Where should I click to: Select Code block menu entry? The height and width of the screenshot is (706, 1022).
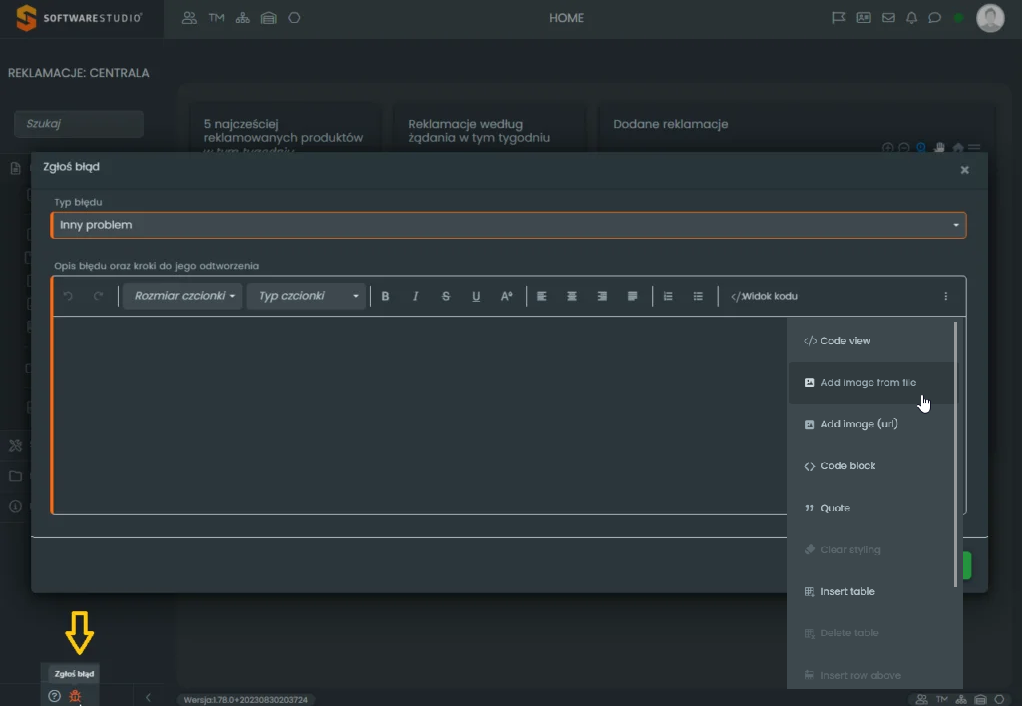click(x=847, y=466)
